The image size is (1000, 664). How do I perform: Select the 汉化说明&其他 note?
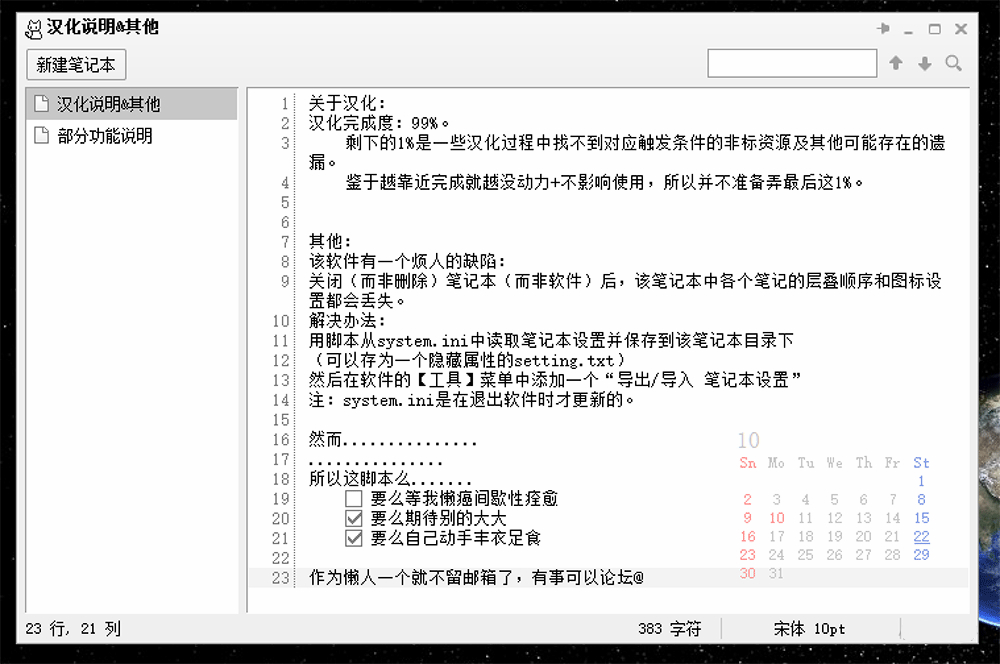[x=132, y=103]
